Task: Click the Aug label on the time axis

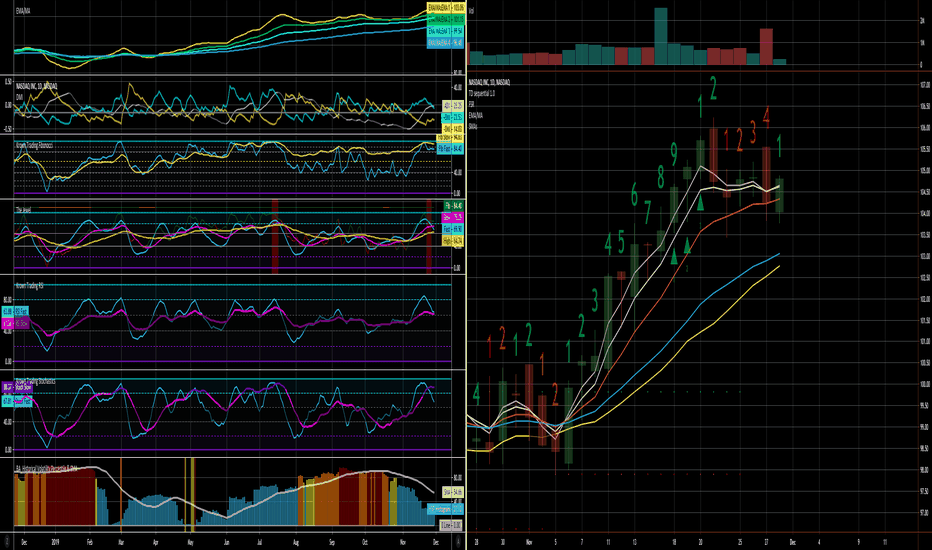Action: [x=295, y=542]
